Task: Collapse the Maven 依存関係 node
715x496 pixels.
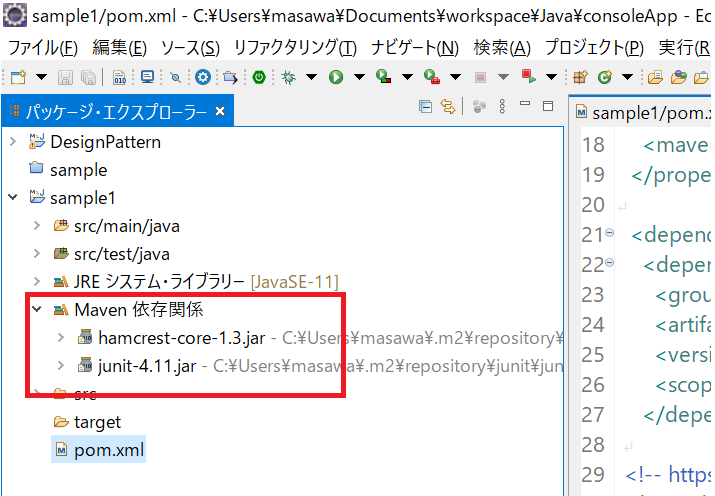Action: [x=37, y=310]
